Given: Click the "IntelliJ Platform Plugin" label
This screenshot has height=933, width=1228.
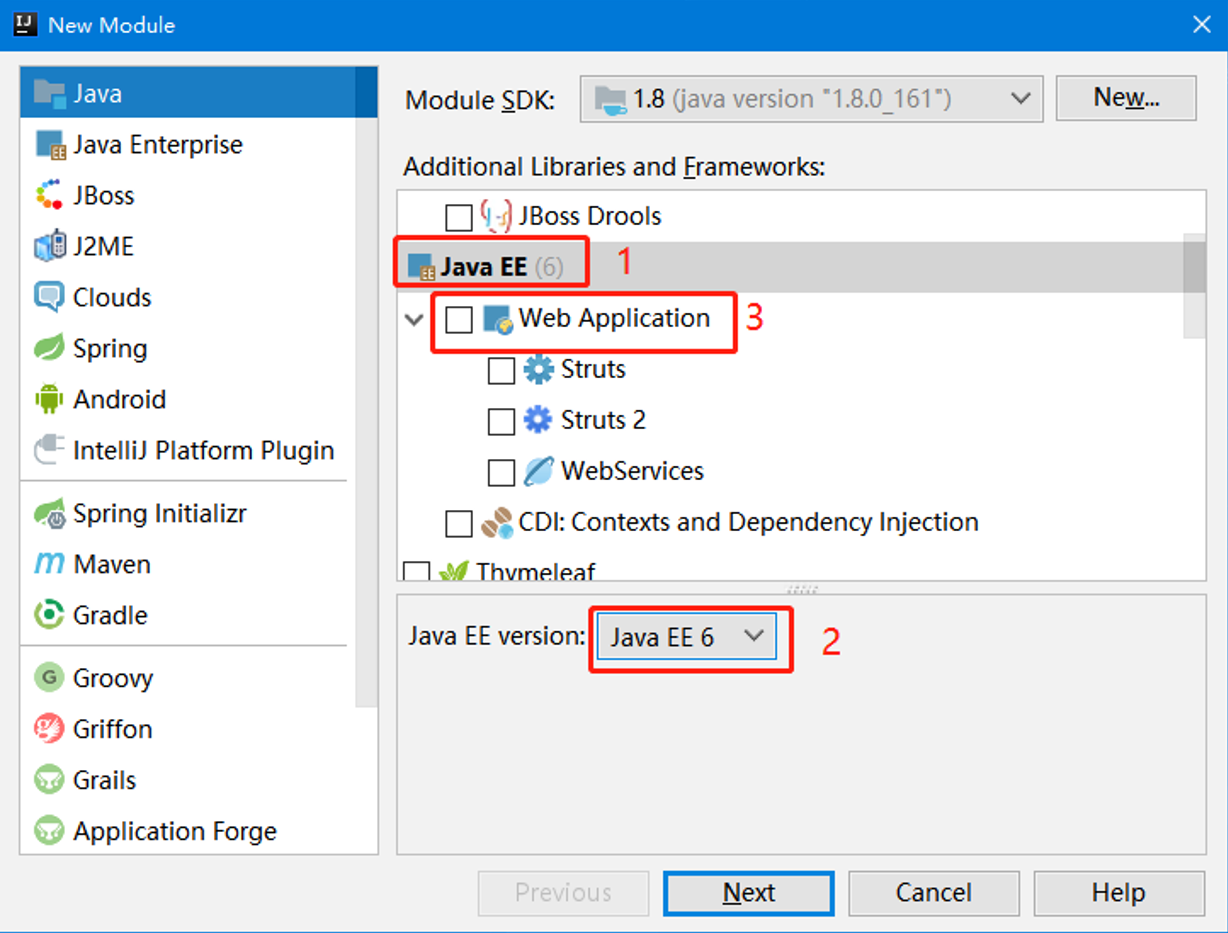Looking at the screenshot, I should click(x=204, y=450).
